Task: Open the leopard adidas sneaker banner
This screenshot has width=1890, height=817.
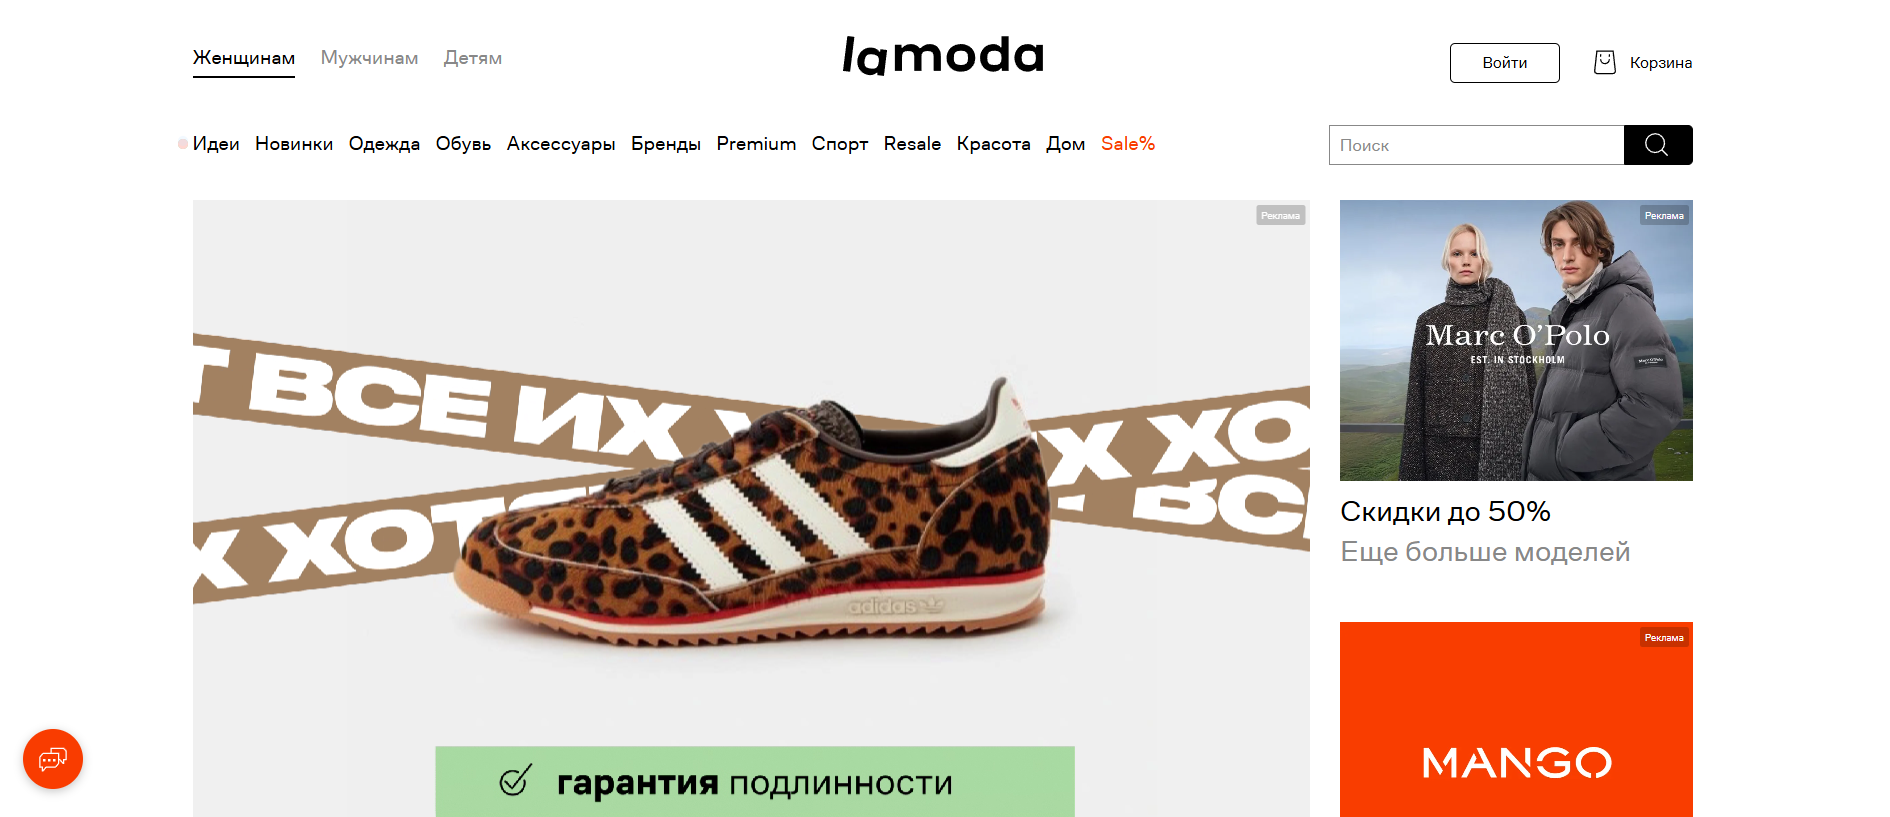Action: pos(751,508)
